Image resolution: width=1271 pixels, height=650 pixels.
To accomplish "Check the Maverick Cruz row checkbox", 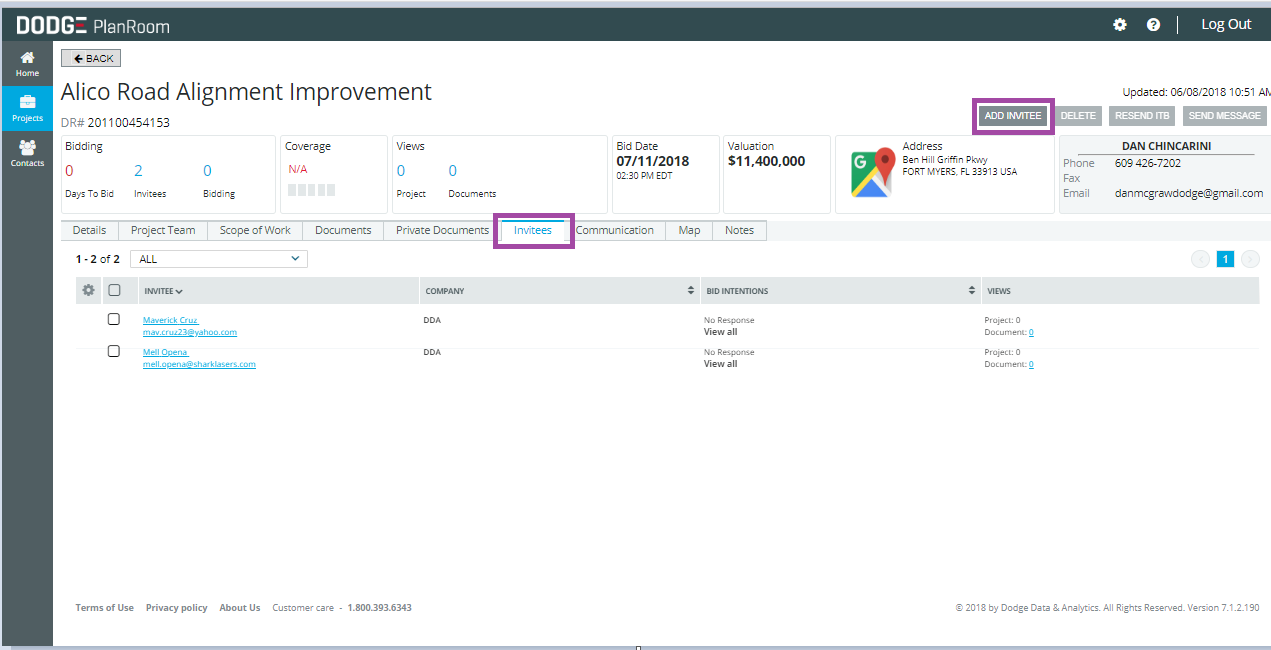I will tap(114, 319).
